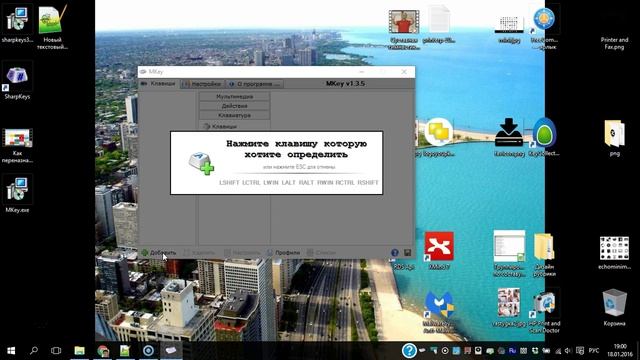Click the LWIN indicator in the dialog
640x360 pixels.
coord(271,182)
